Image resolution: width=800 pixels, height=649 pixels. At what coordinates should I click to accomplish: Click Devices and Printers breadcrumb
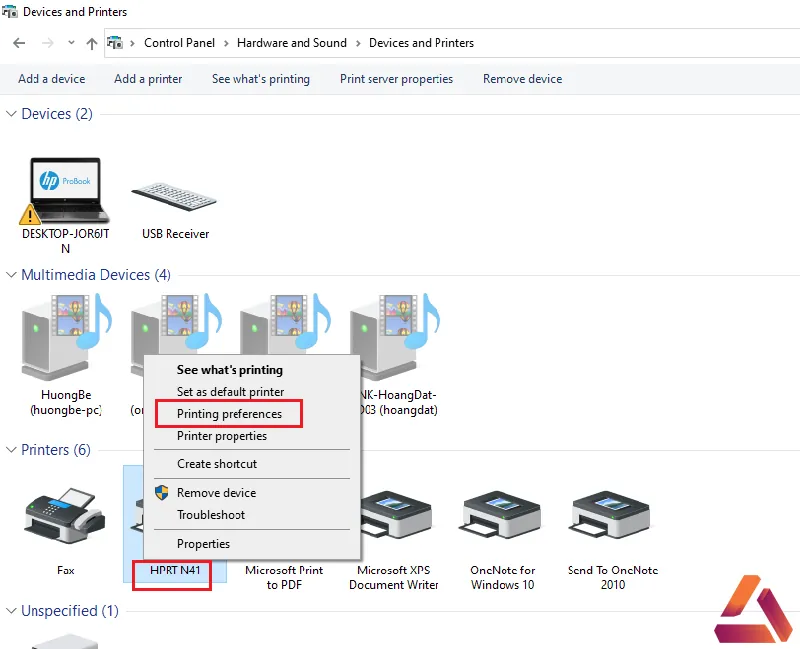[x=421, y=43]
